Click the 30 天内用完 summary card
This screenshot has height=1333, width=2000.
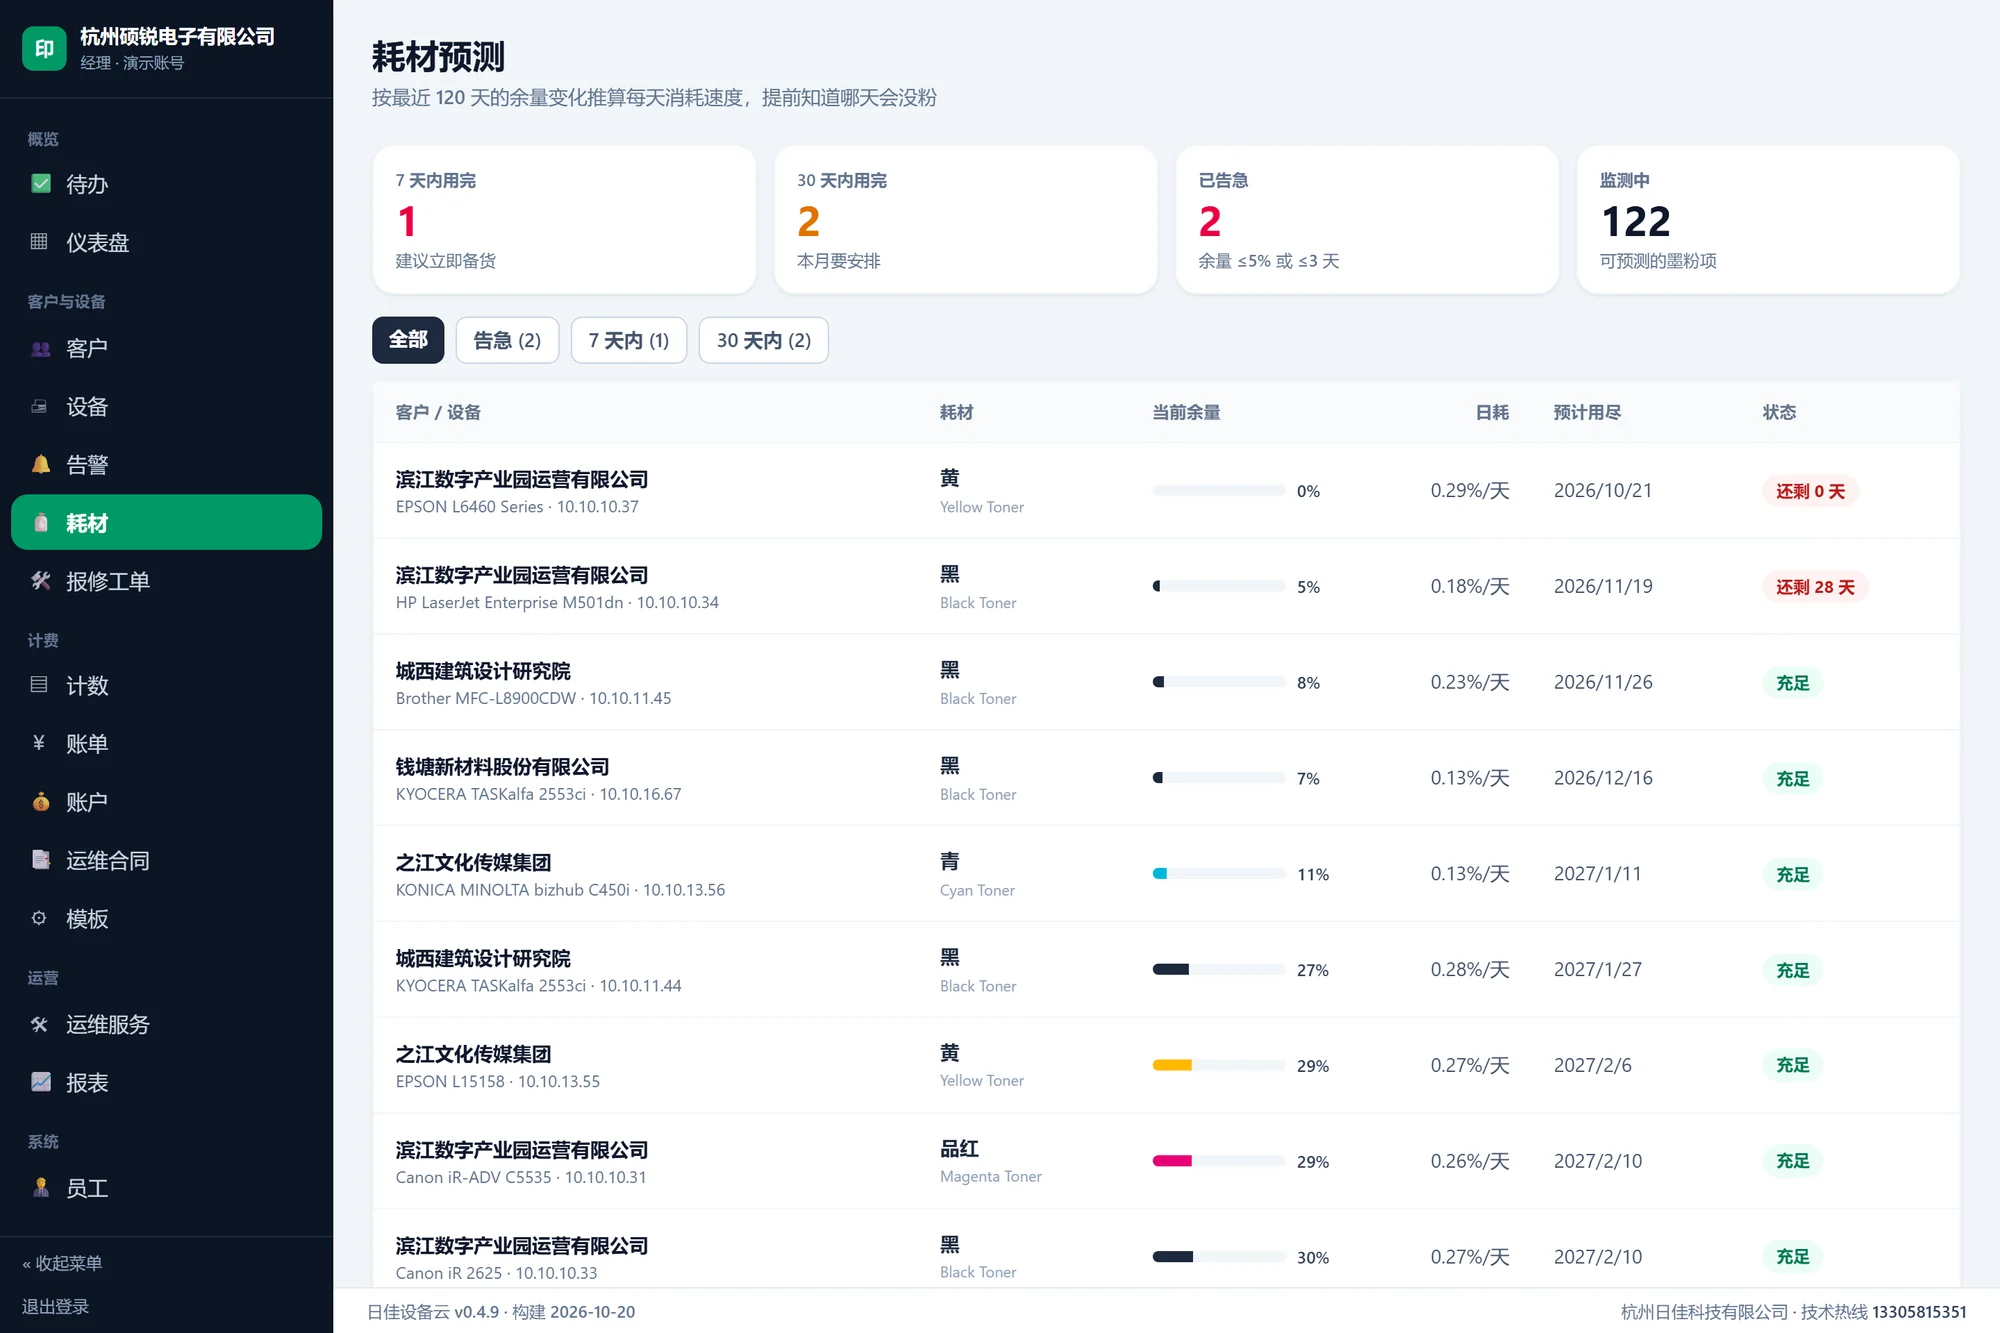tap(965, 220)
